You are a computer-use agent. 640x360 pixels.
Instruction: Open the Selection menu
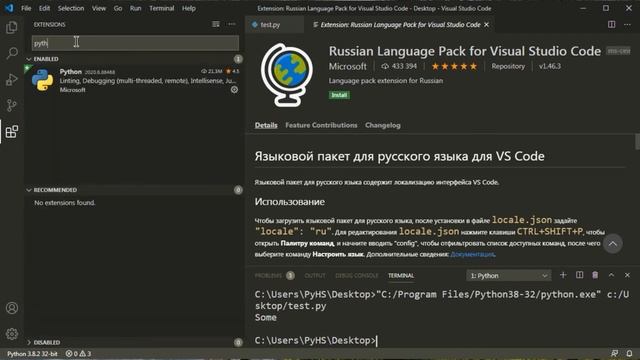(71, 8)
